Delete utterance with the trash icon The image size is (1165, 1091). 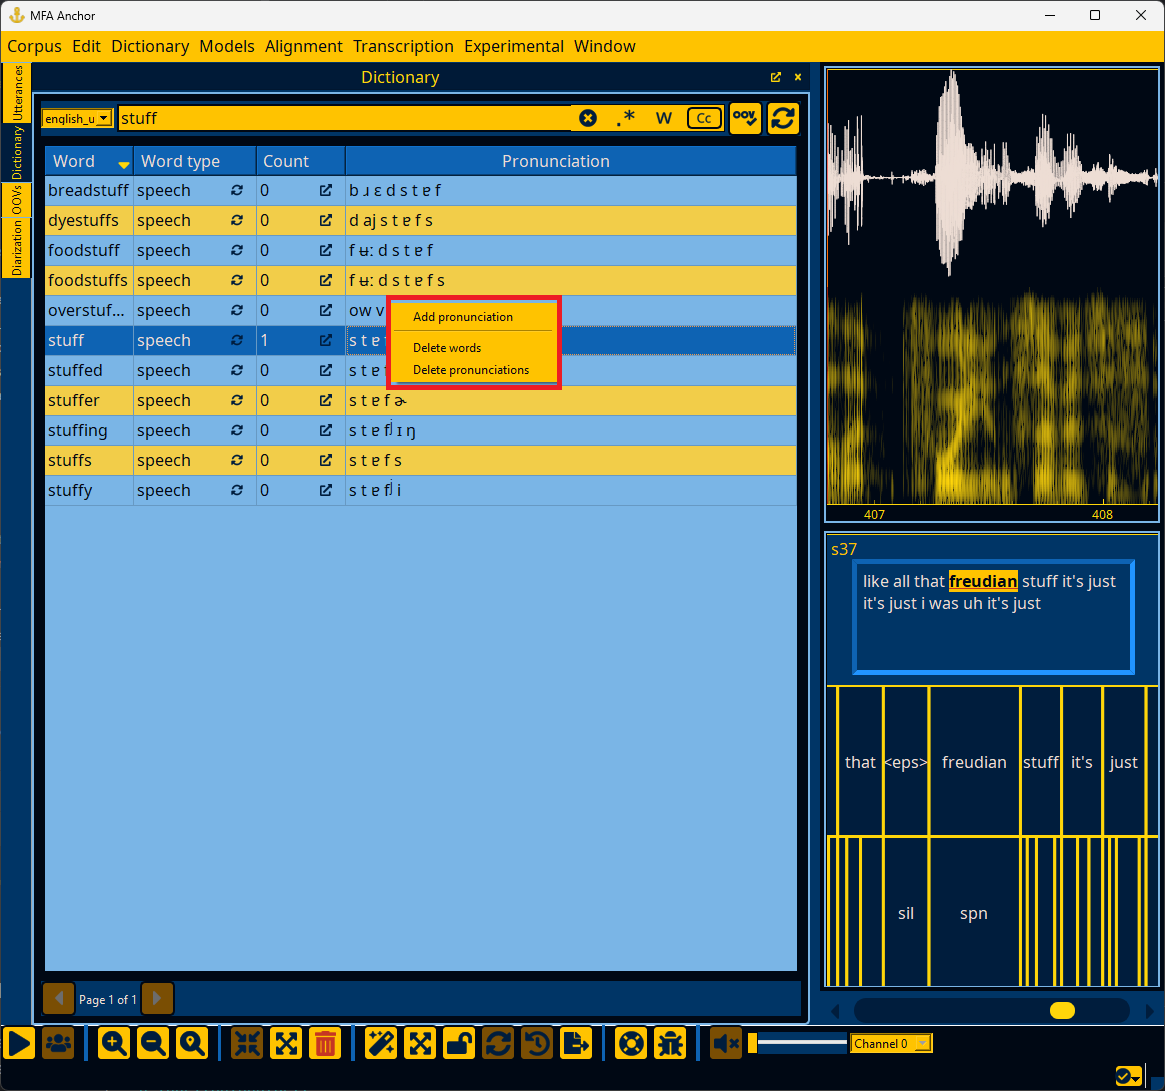point(325,1043)
